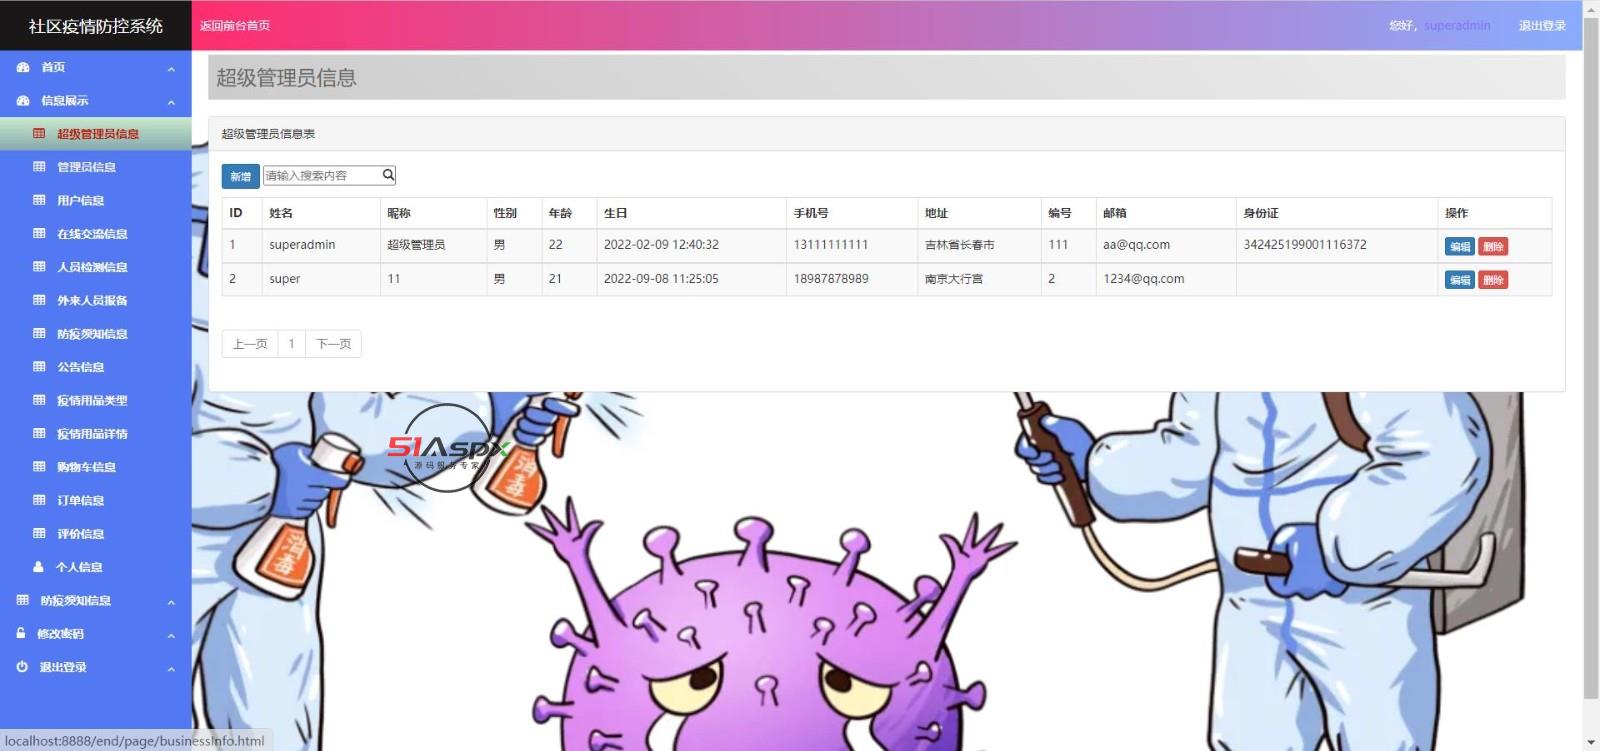1600x751 pixels.
Task: Click the icon beside 信息展示
Action: [x=23, y=100]
